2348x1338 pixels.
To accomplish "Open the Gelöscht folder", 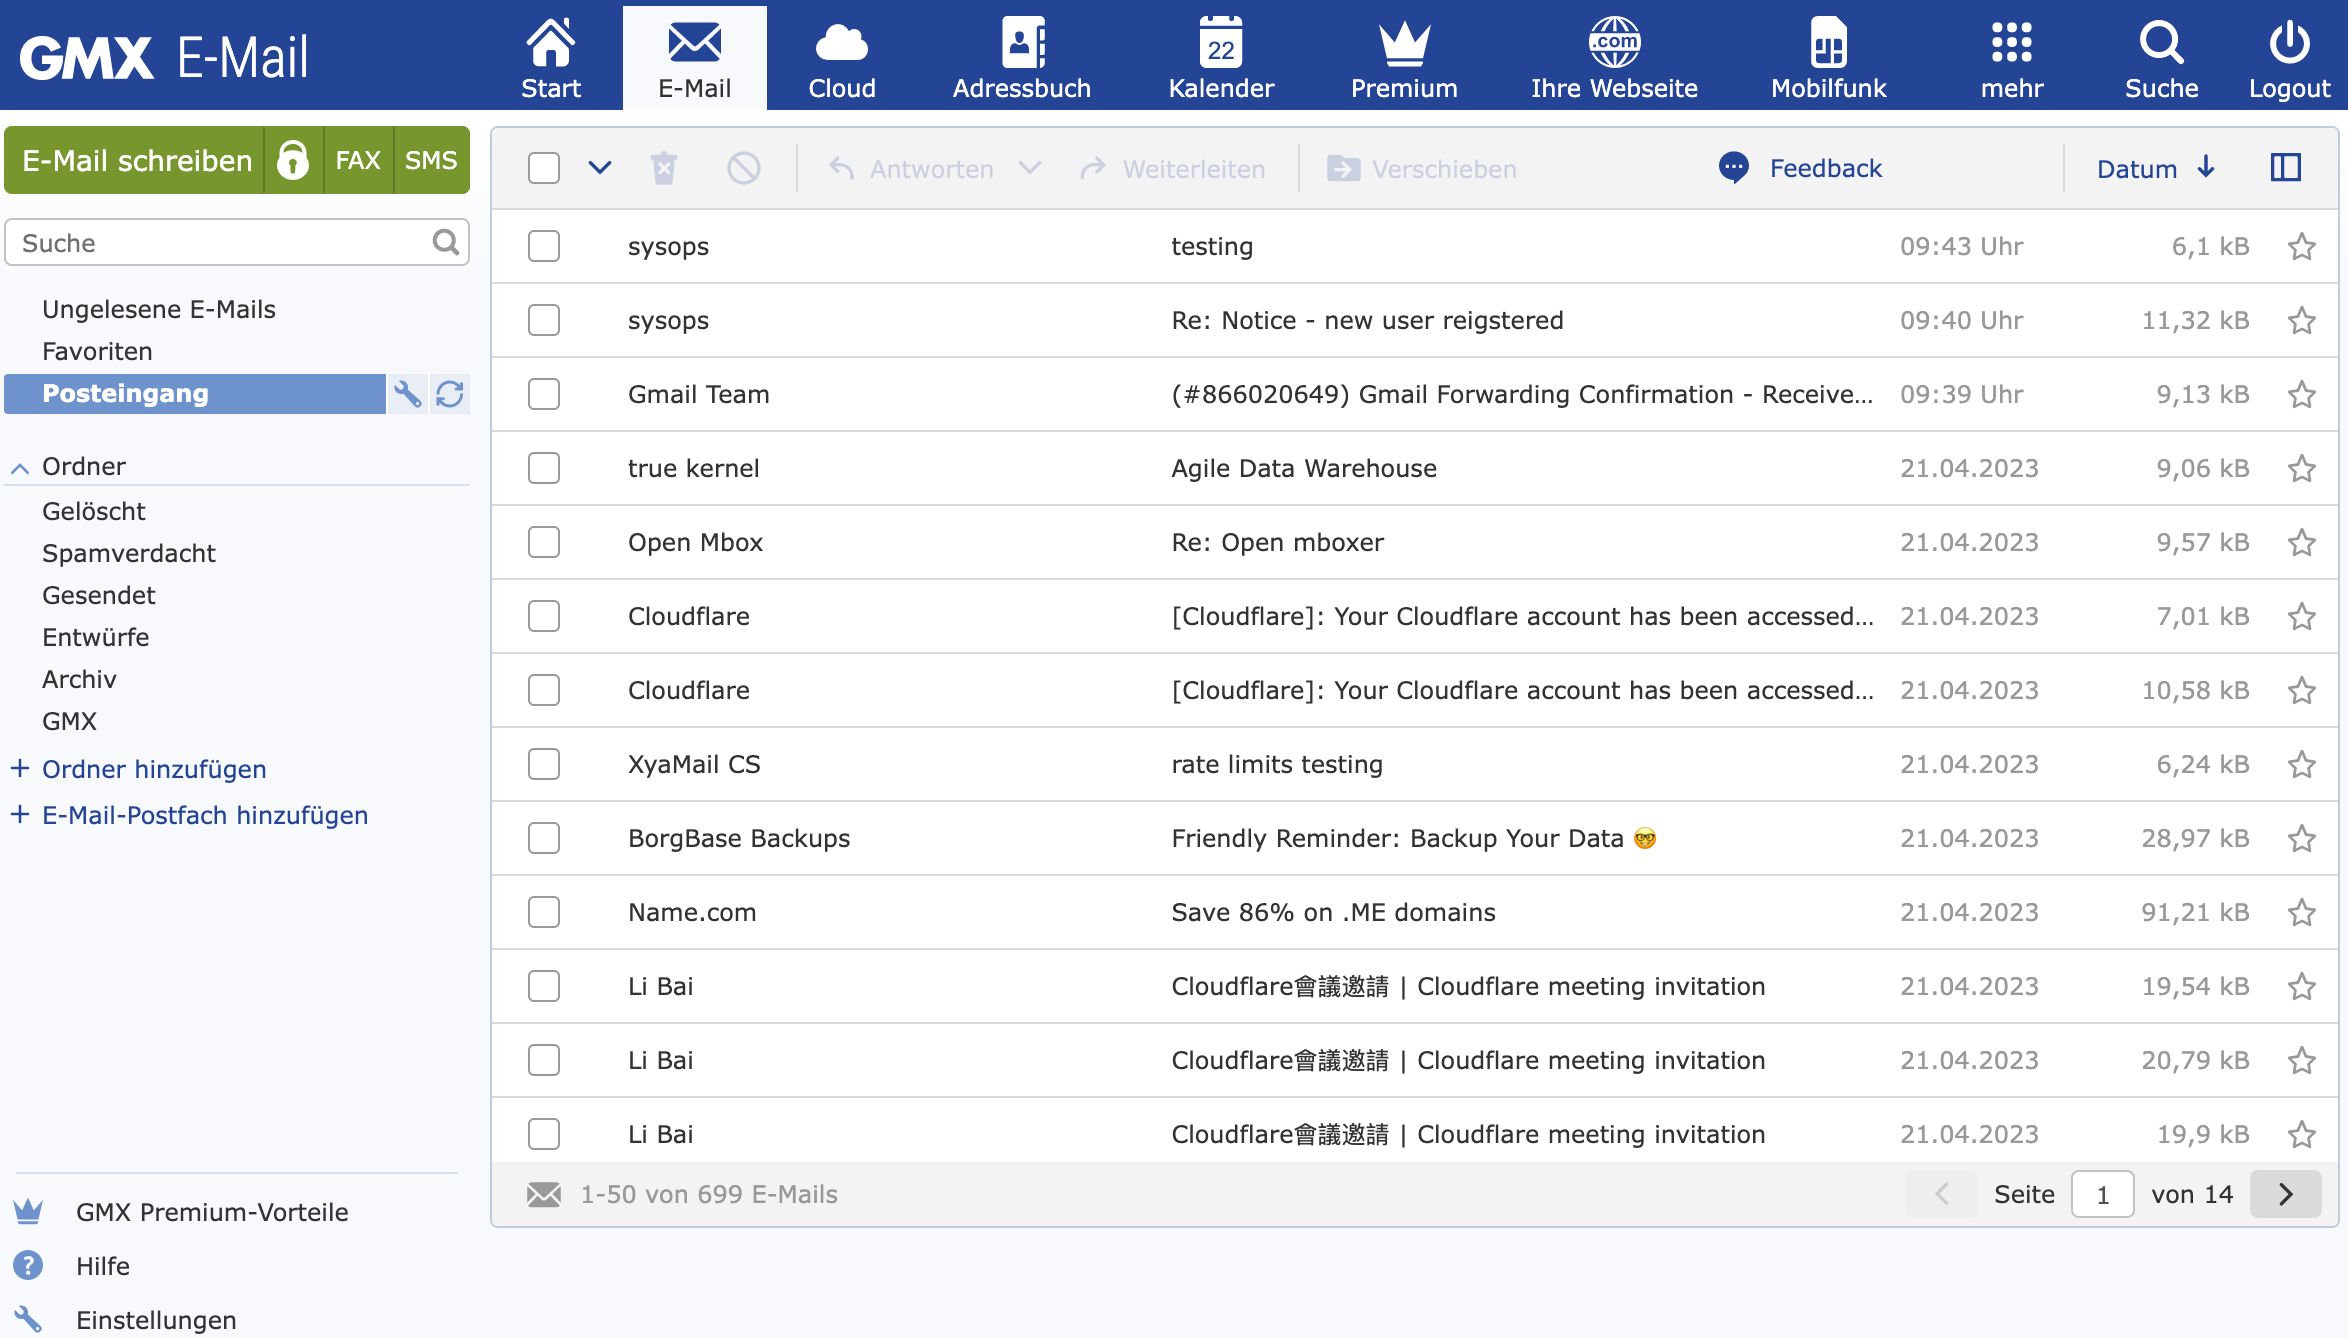I will click(x=94, y=511).
